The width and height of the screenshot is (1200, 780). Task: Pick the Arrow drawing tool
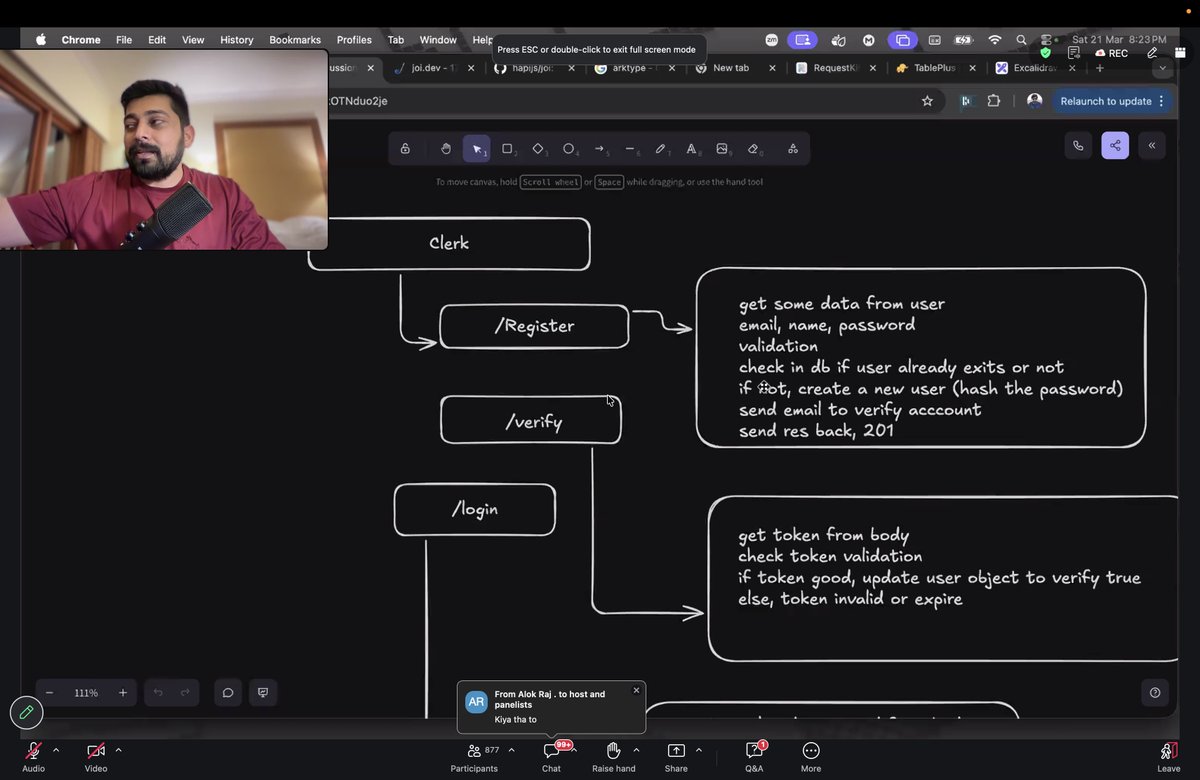coord(600,148)
